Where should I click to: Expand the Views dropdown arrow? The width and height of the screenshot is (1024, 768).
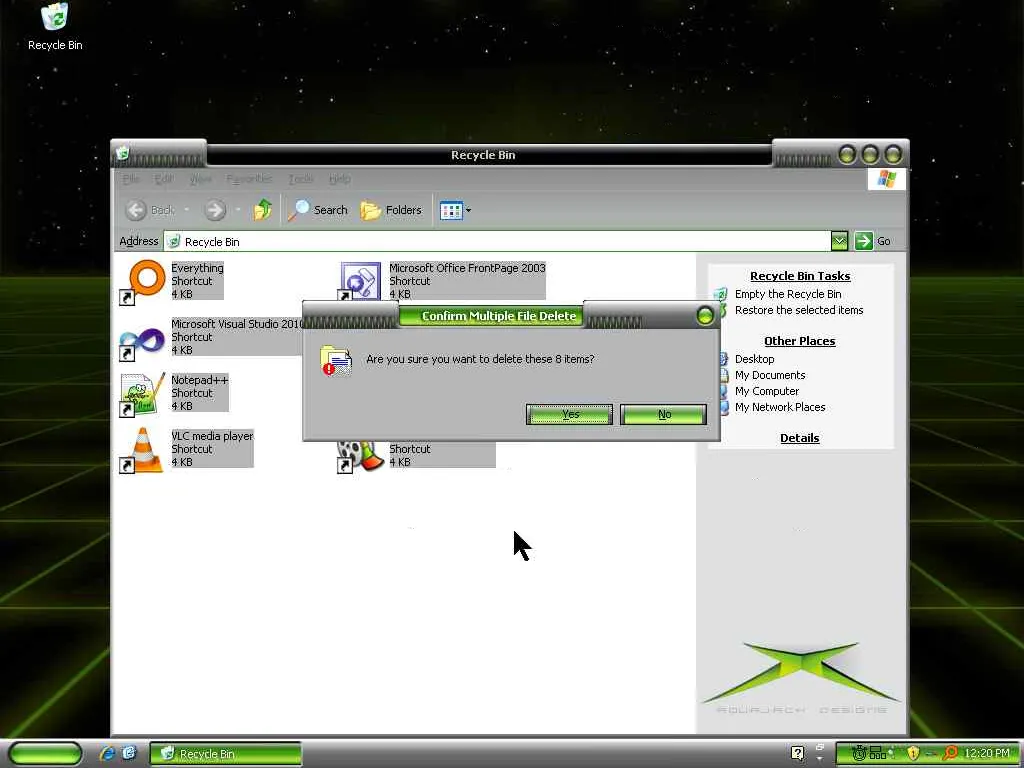468,210
